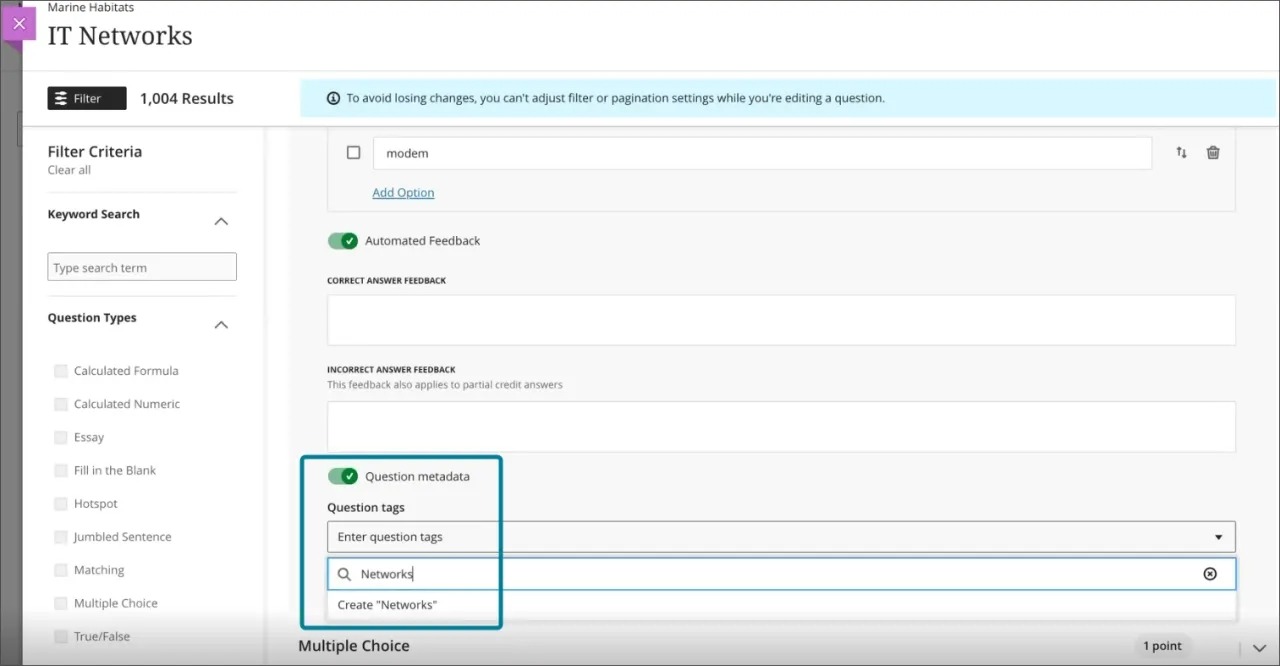Collapse the Keyword Search section
This screenshot has height=666, width=1280.
pos(221,221)
